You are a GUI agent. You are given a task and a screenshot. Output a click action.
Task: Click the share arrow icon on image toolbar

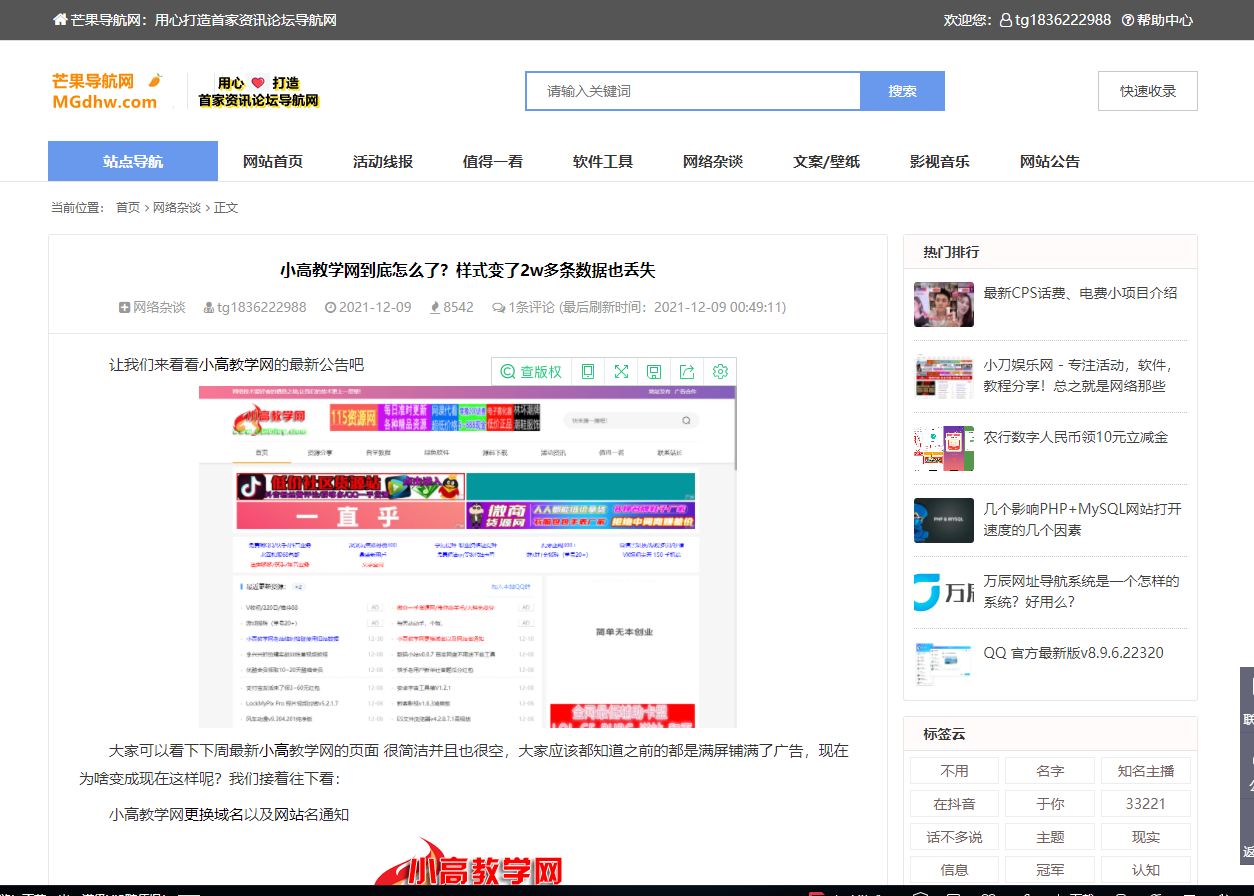click(687, 372)
